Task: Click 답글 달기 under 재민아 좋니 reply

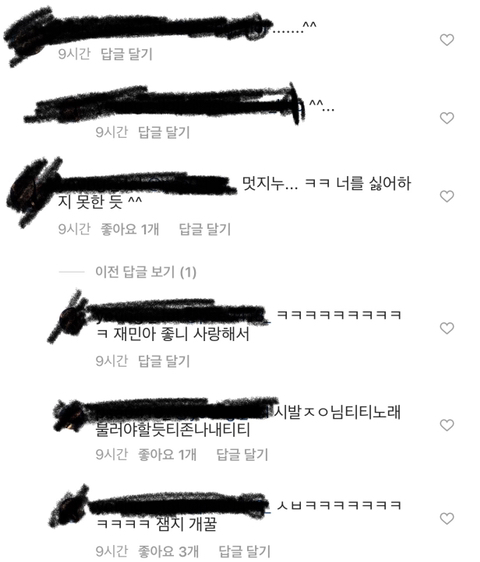Action: point(164,361)
